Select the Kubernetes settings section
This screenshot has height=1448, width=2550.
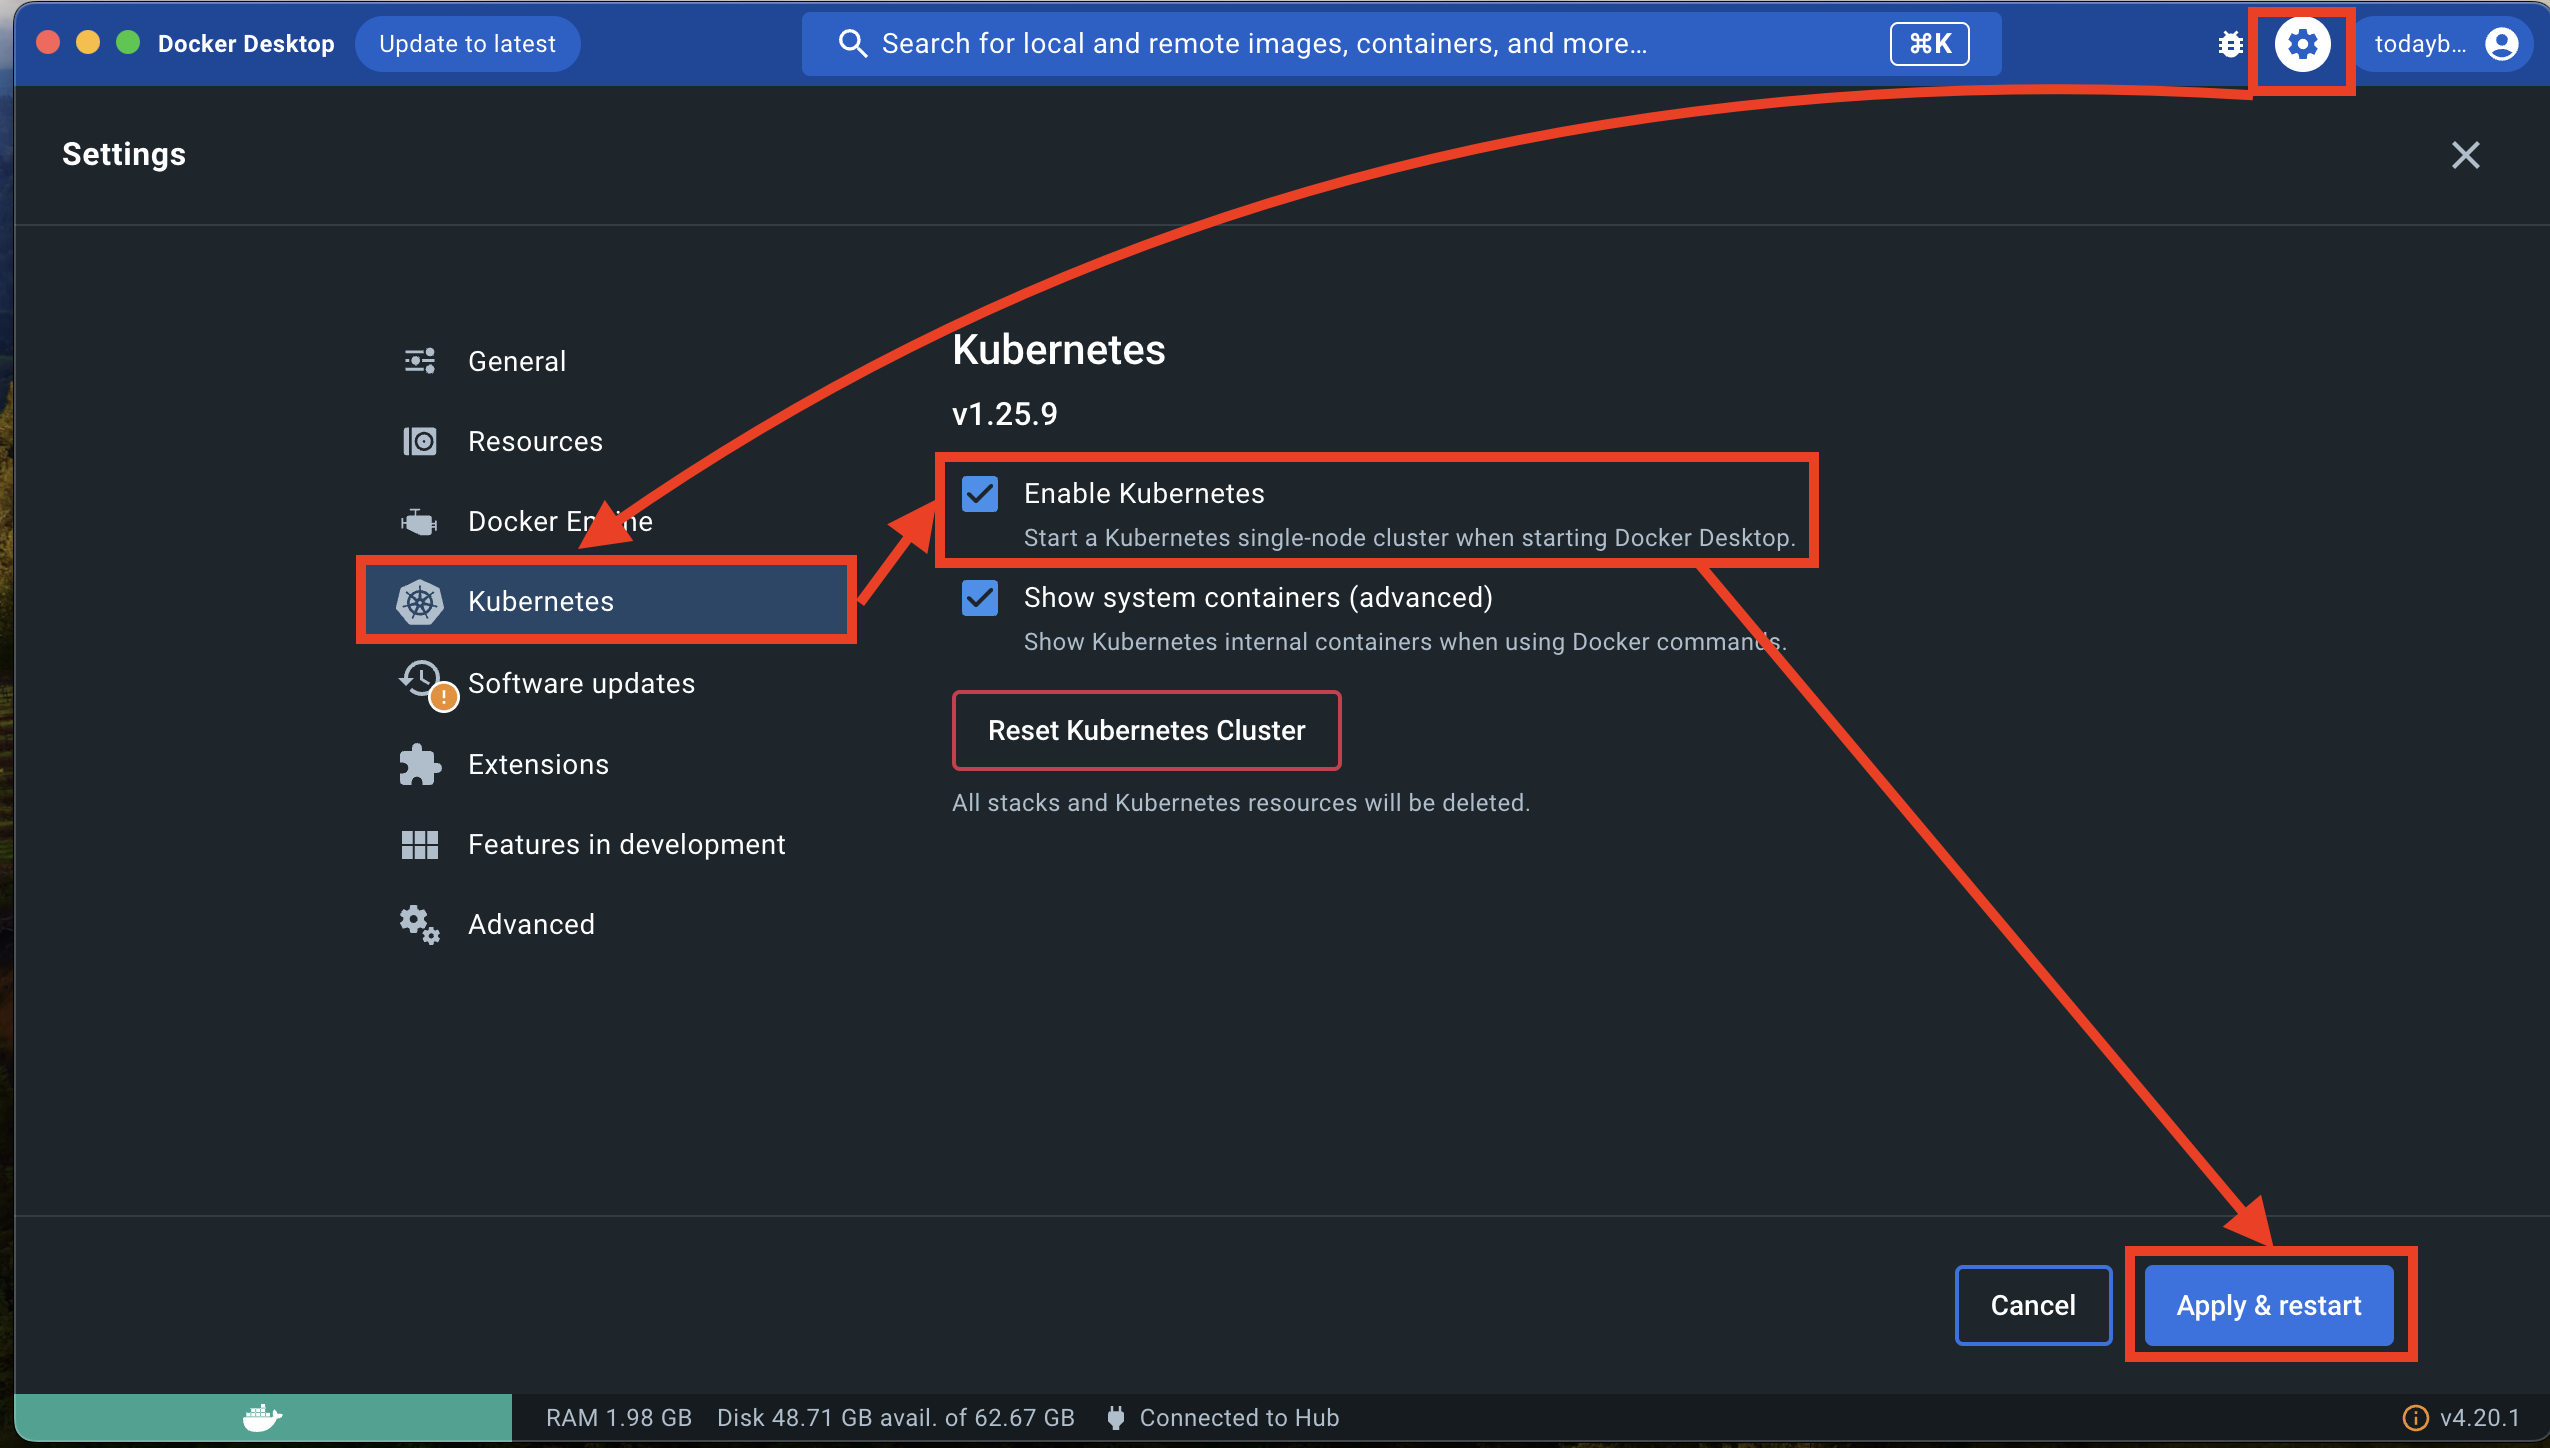click(540, 601)
